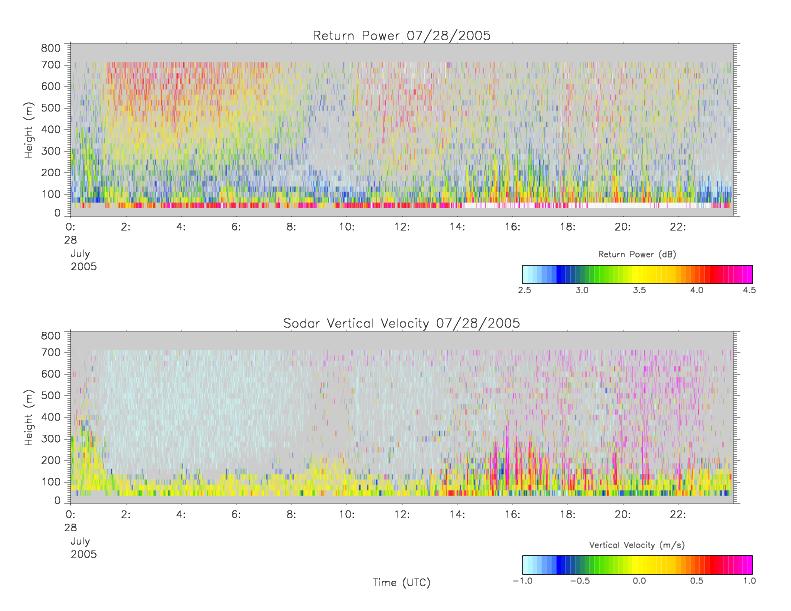Click the "18:" time tick under Vertical Velocity plot
This screenshot has height=611, width=791.
click(568, 515)
